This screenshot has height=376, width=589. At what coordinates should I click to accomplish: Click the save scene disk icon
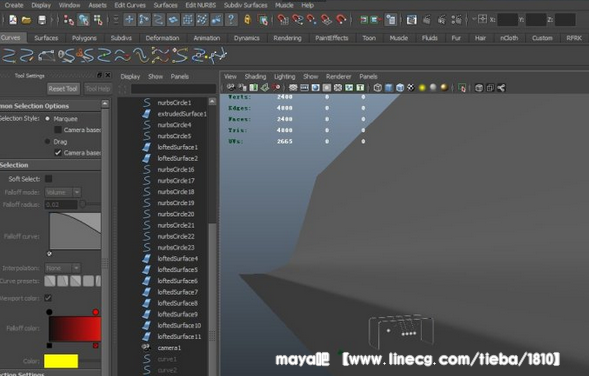tap(41, 20)
